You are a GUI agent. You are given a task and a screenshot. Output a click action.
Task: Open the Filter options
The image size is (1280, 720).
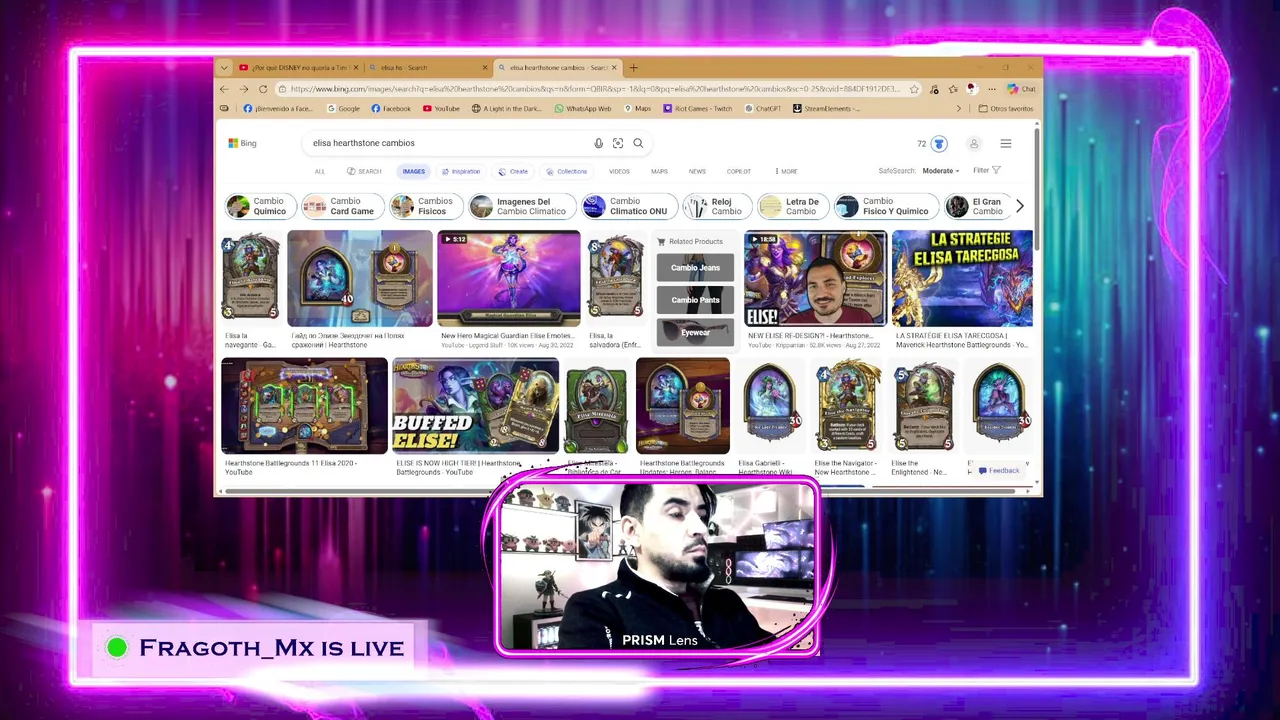pyautogui.click(x=986, y=170)
